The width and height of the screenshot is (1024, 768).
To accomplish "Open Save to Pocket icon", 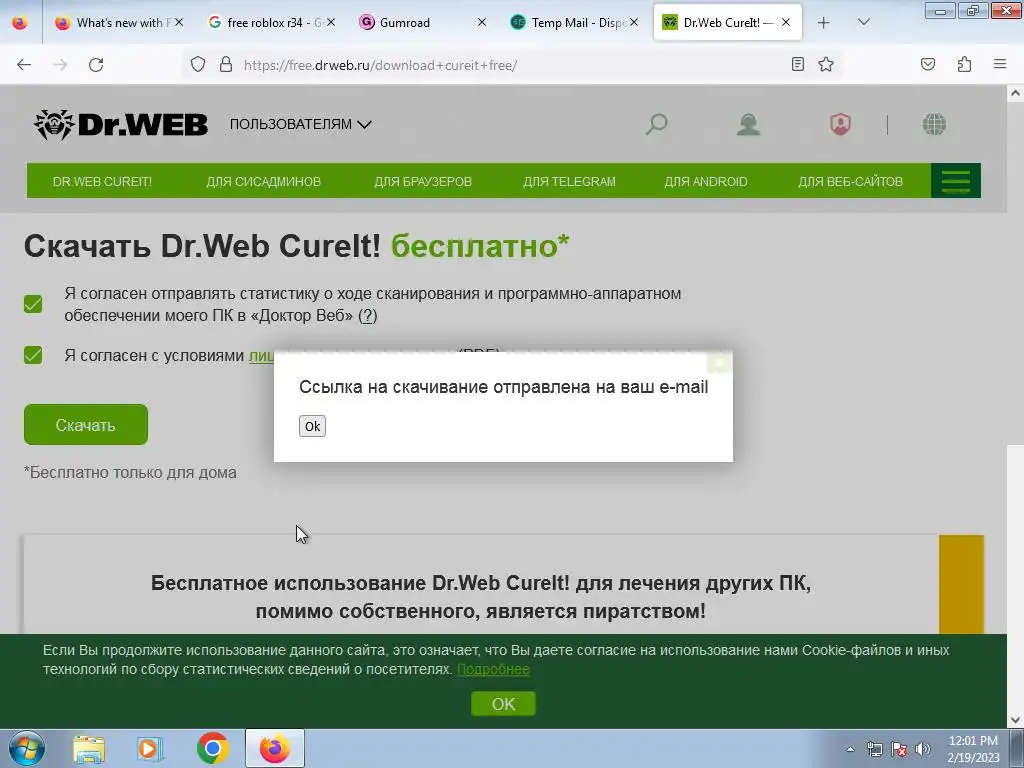I will coord(928,65).
